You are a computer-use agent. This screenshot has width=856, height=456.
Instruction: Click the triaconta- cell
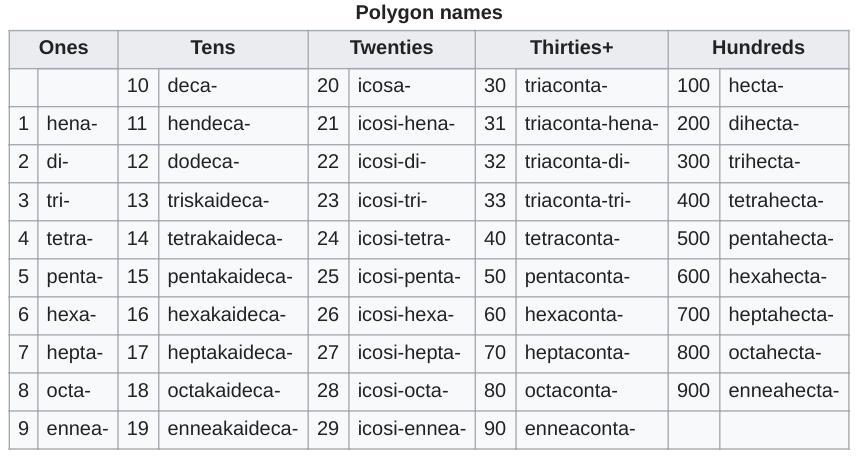[x=565, y=86]
